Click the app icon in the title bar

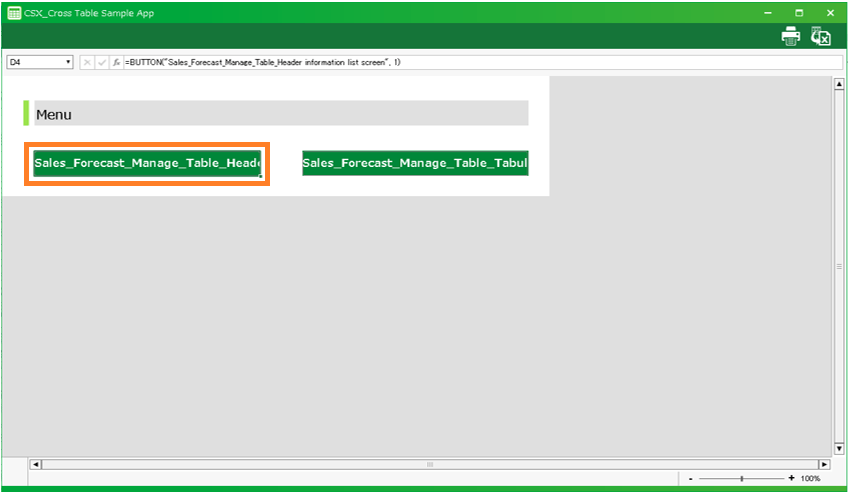13,12
